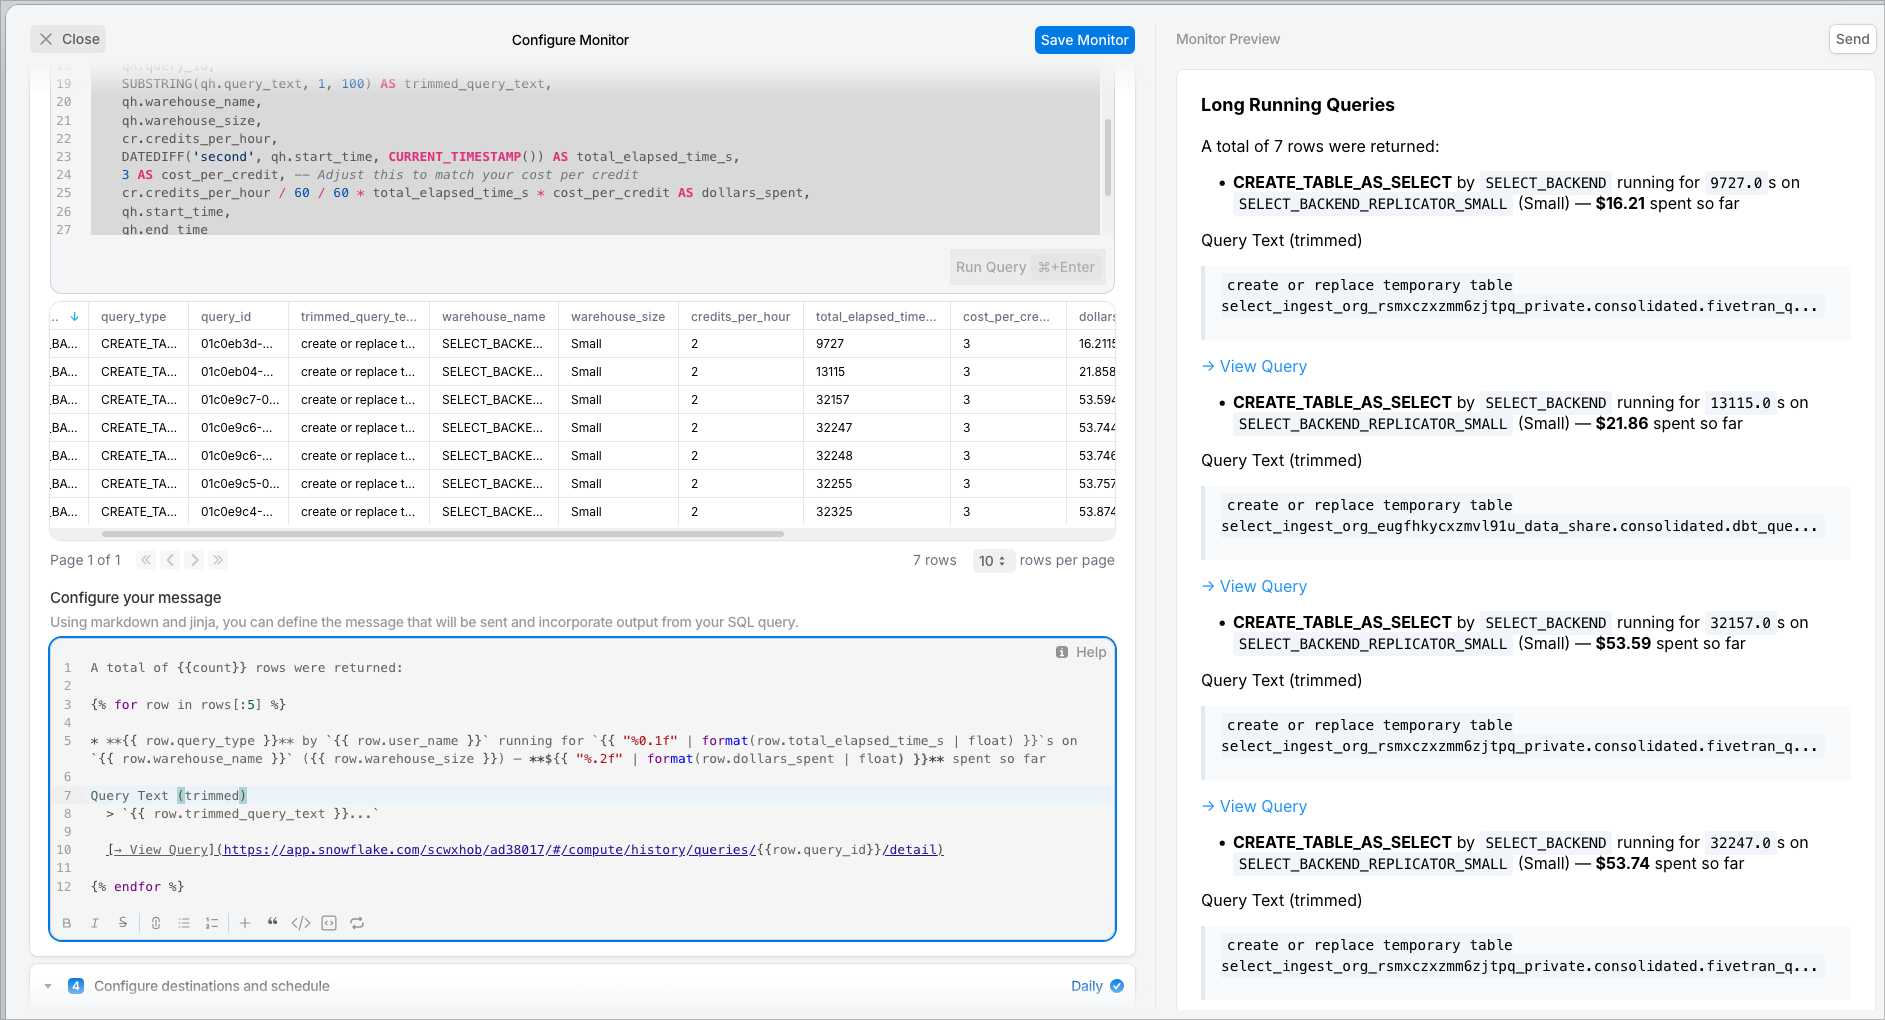Insert a link in message editor

tap(156, 923)
